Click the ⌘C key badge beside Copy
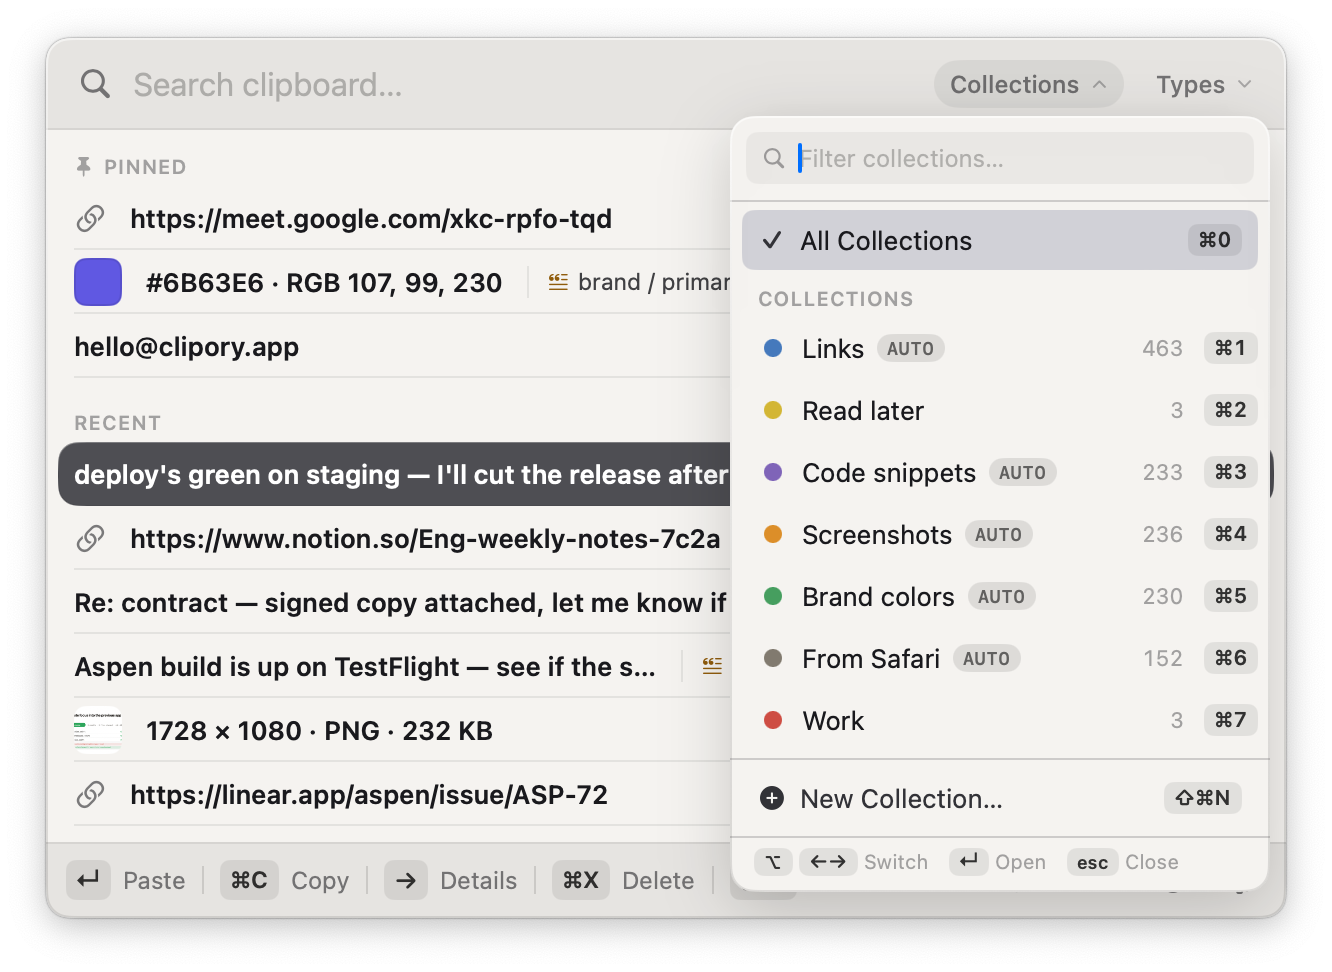The image size is (1332, 972). (249, 880)
